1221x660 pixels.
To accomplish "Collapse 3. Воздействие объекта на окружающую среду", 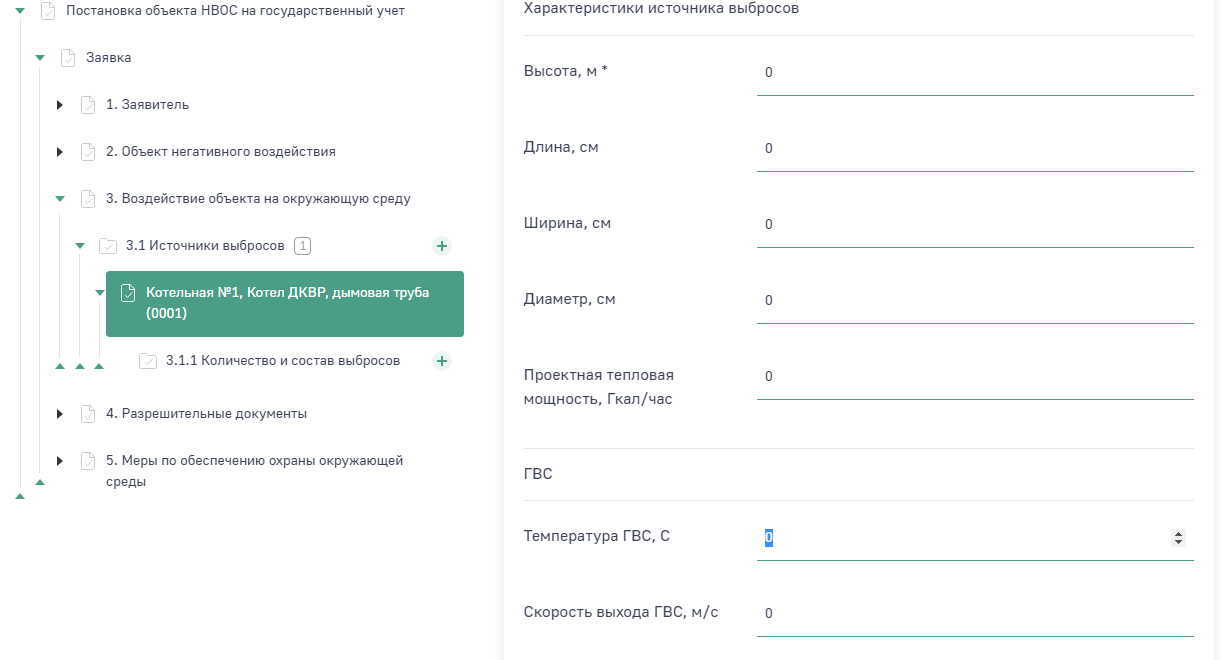I will [x=60, y=199].
